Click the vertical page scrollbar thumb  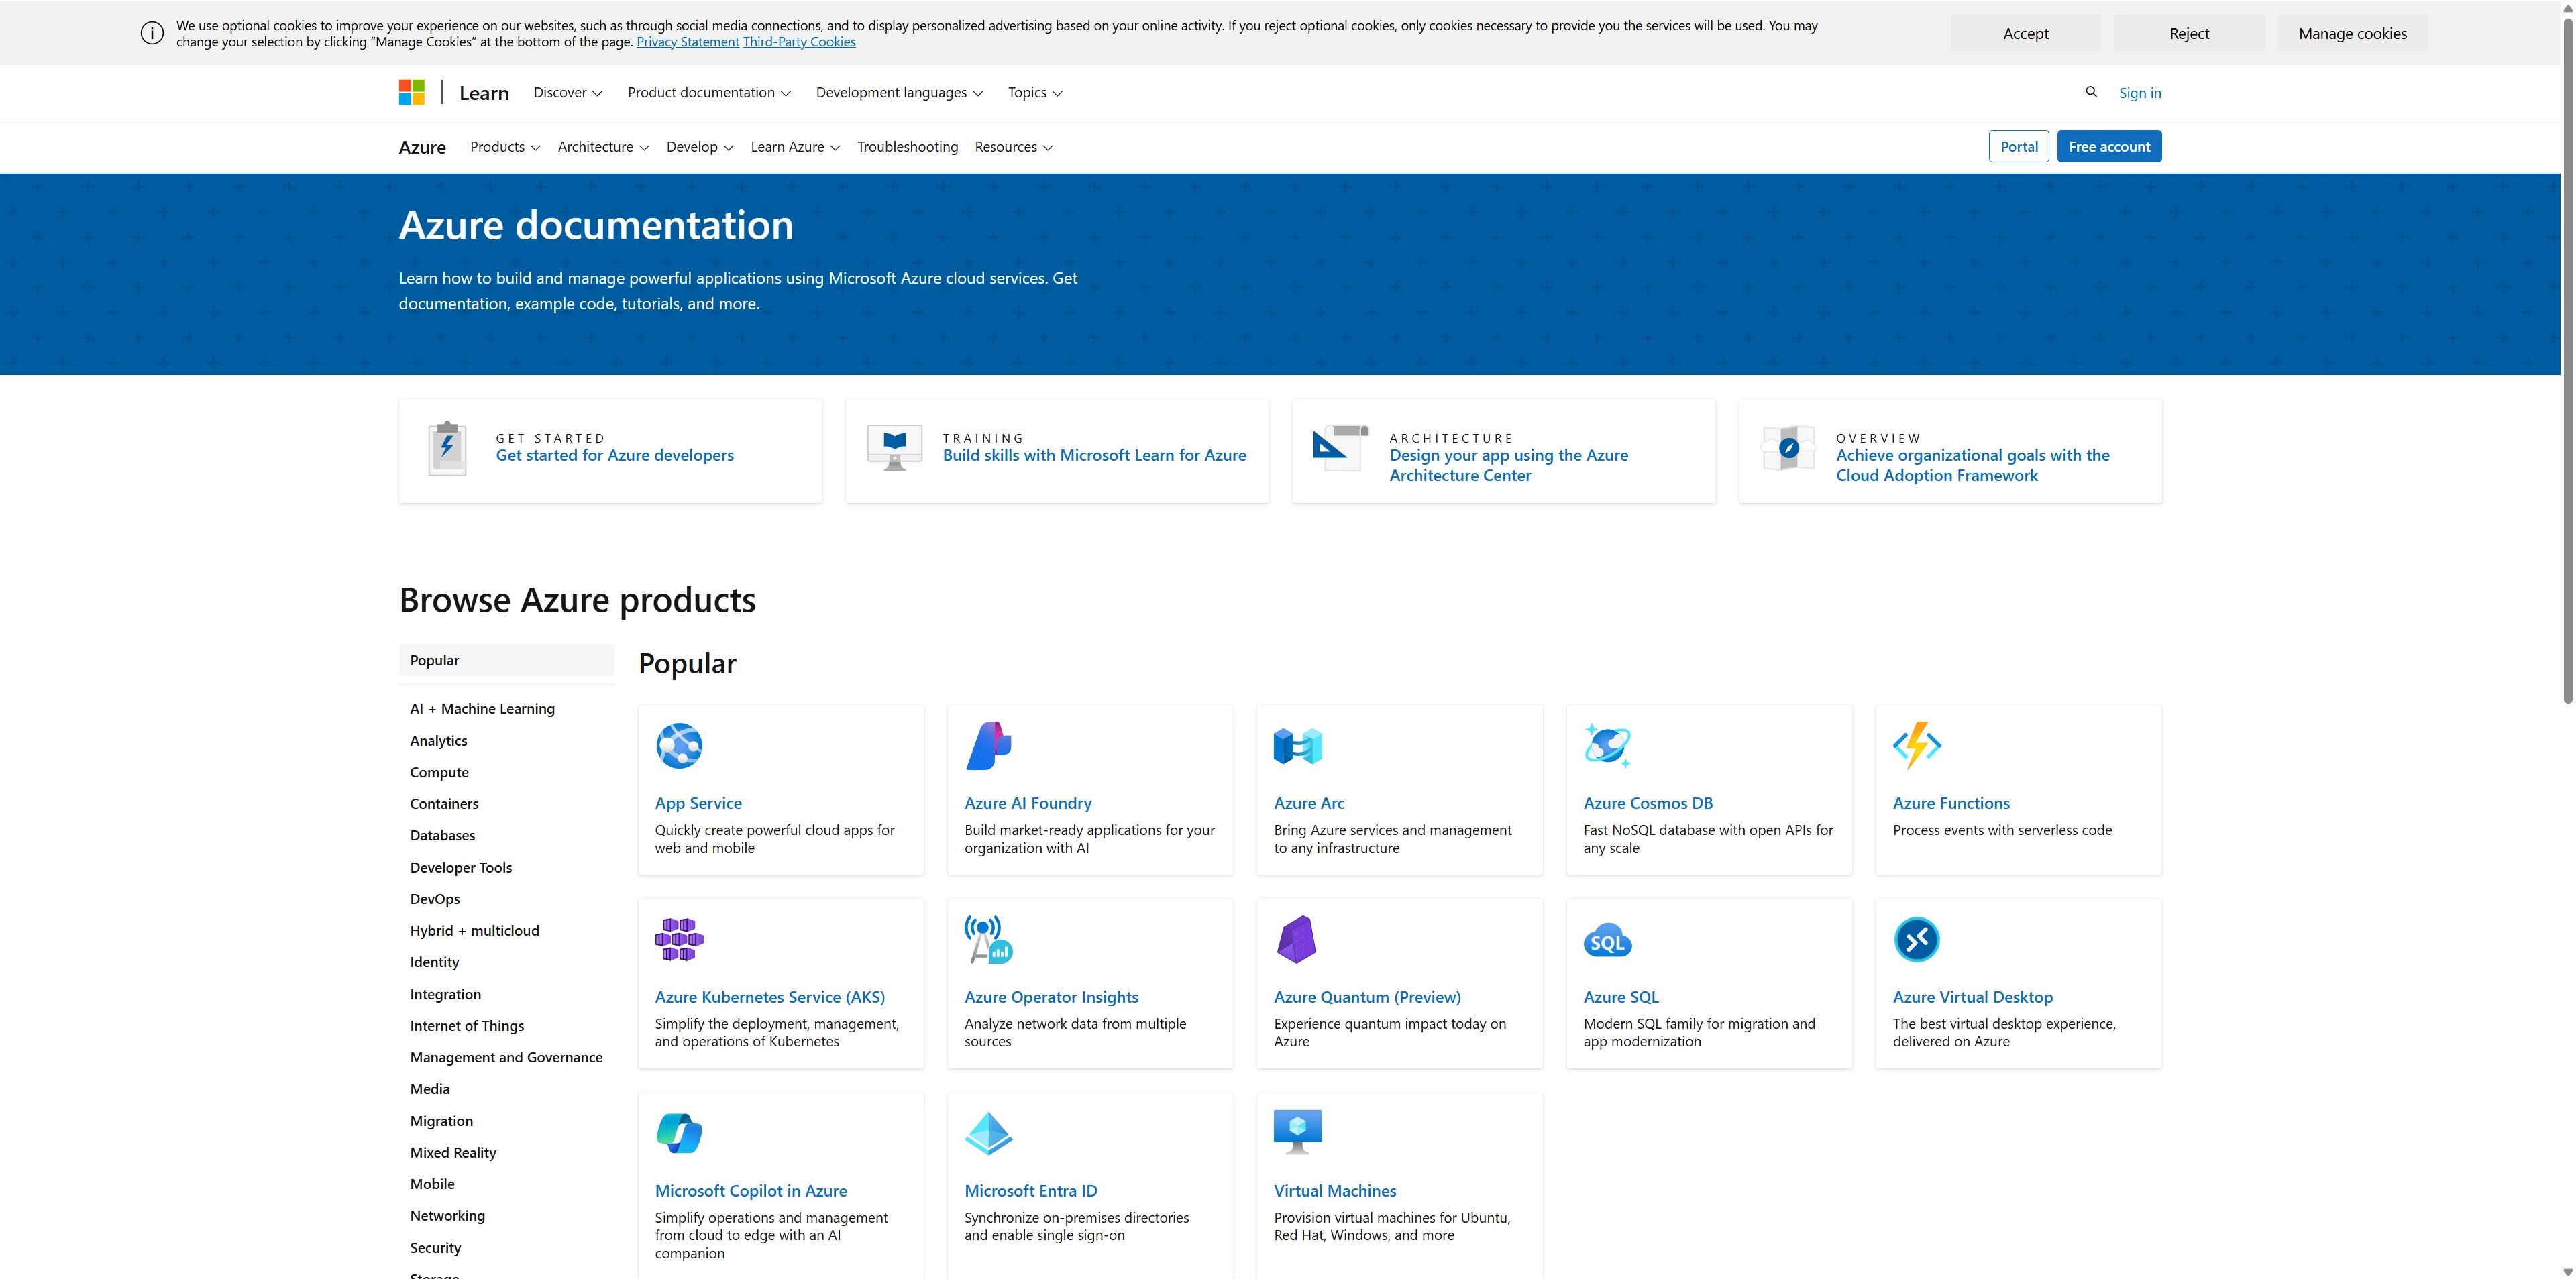coord(2567,360)
